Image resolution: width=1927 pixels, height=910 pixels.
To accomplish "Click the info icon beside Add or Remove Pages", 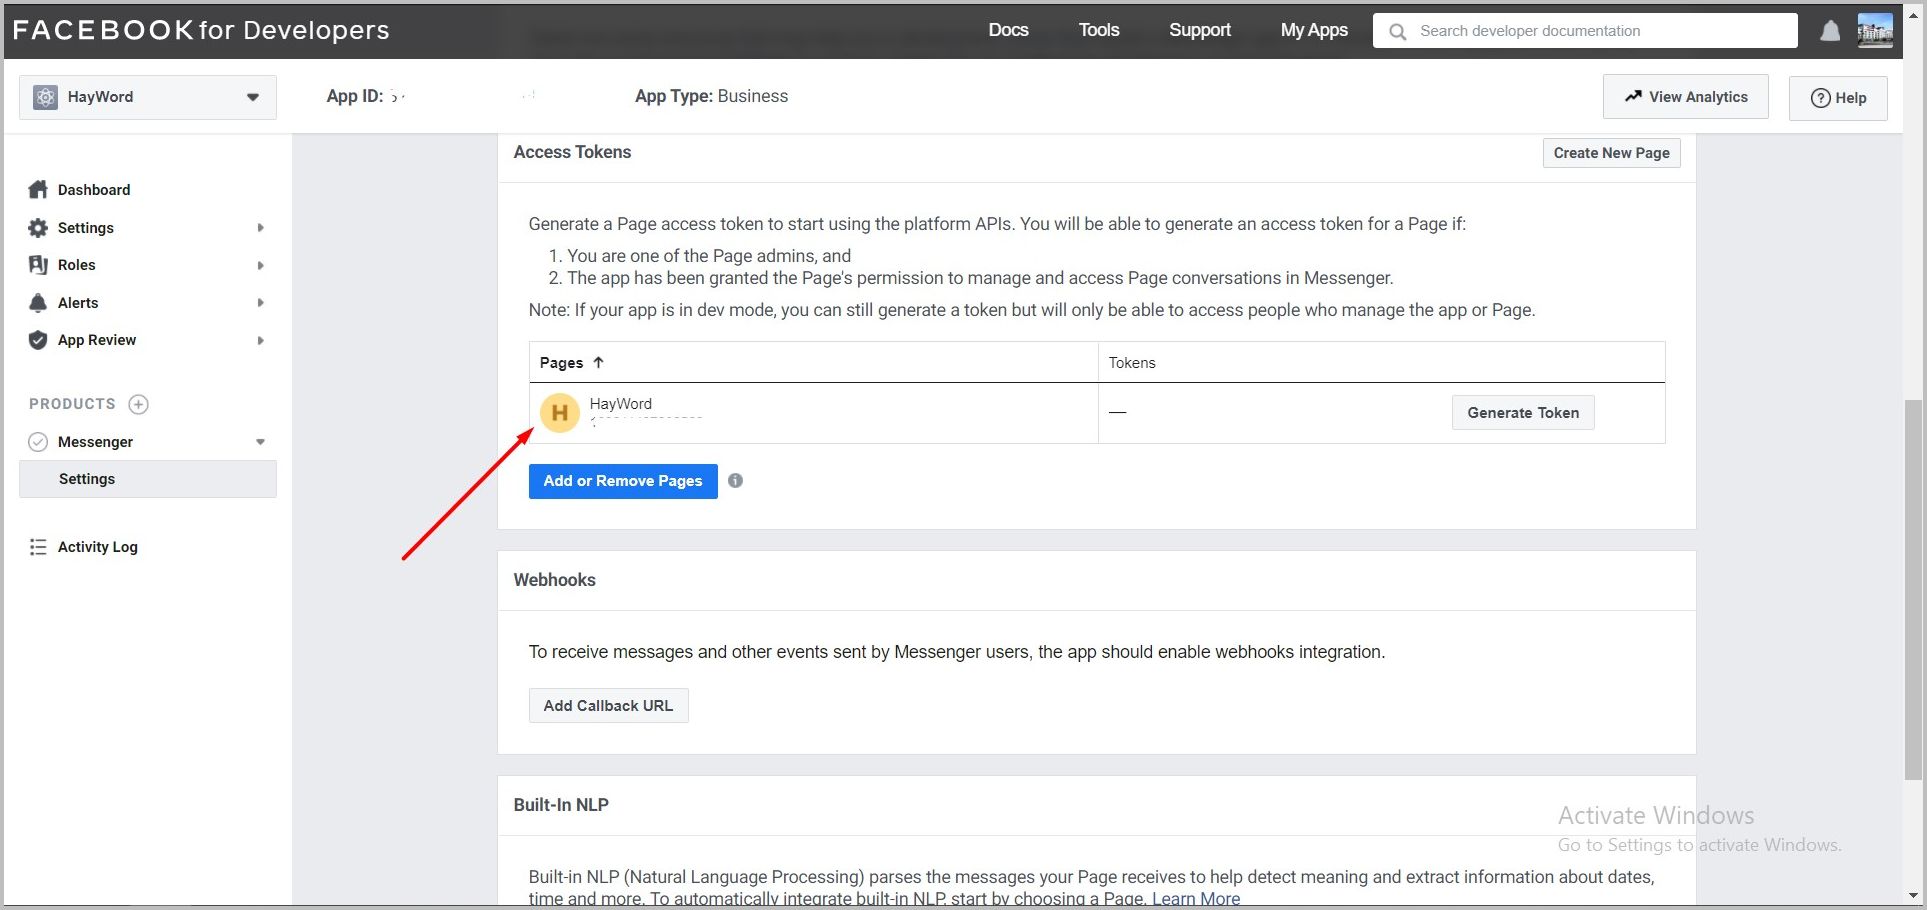I will 735,481.
